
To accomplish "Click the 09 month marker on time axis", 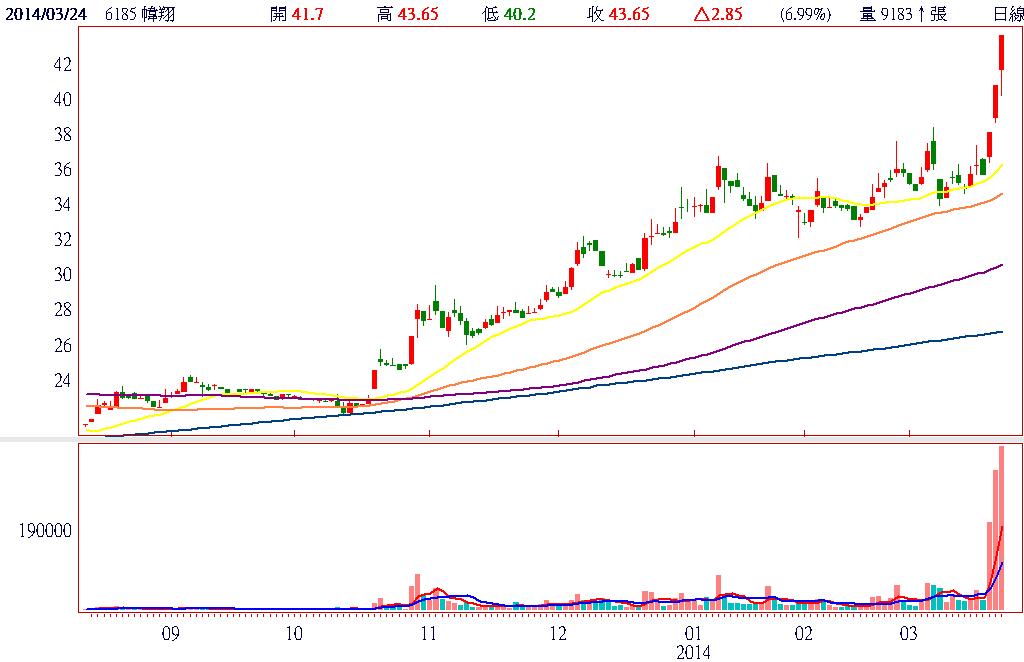I will pos(169,634).
